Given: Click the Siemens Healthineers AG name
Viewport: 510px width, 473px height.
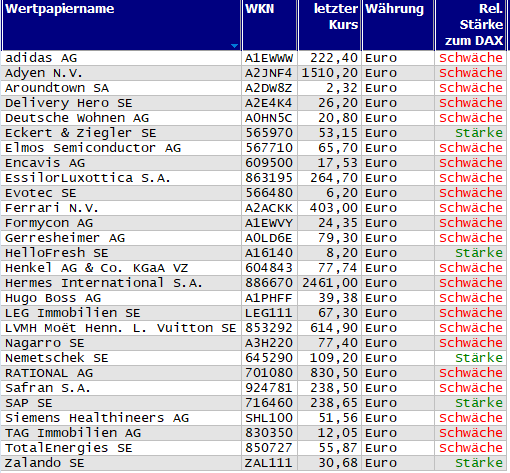Looking at the screenshot, I should click(97, 418).
